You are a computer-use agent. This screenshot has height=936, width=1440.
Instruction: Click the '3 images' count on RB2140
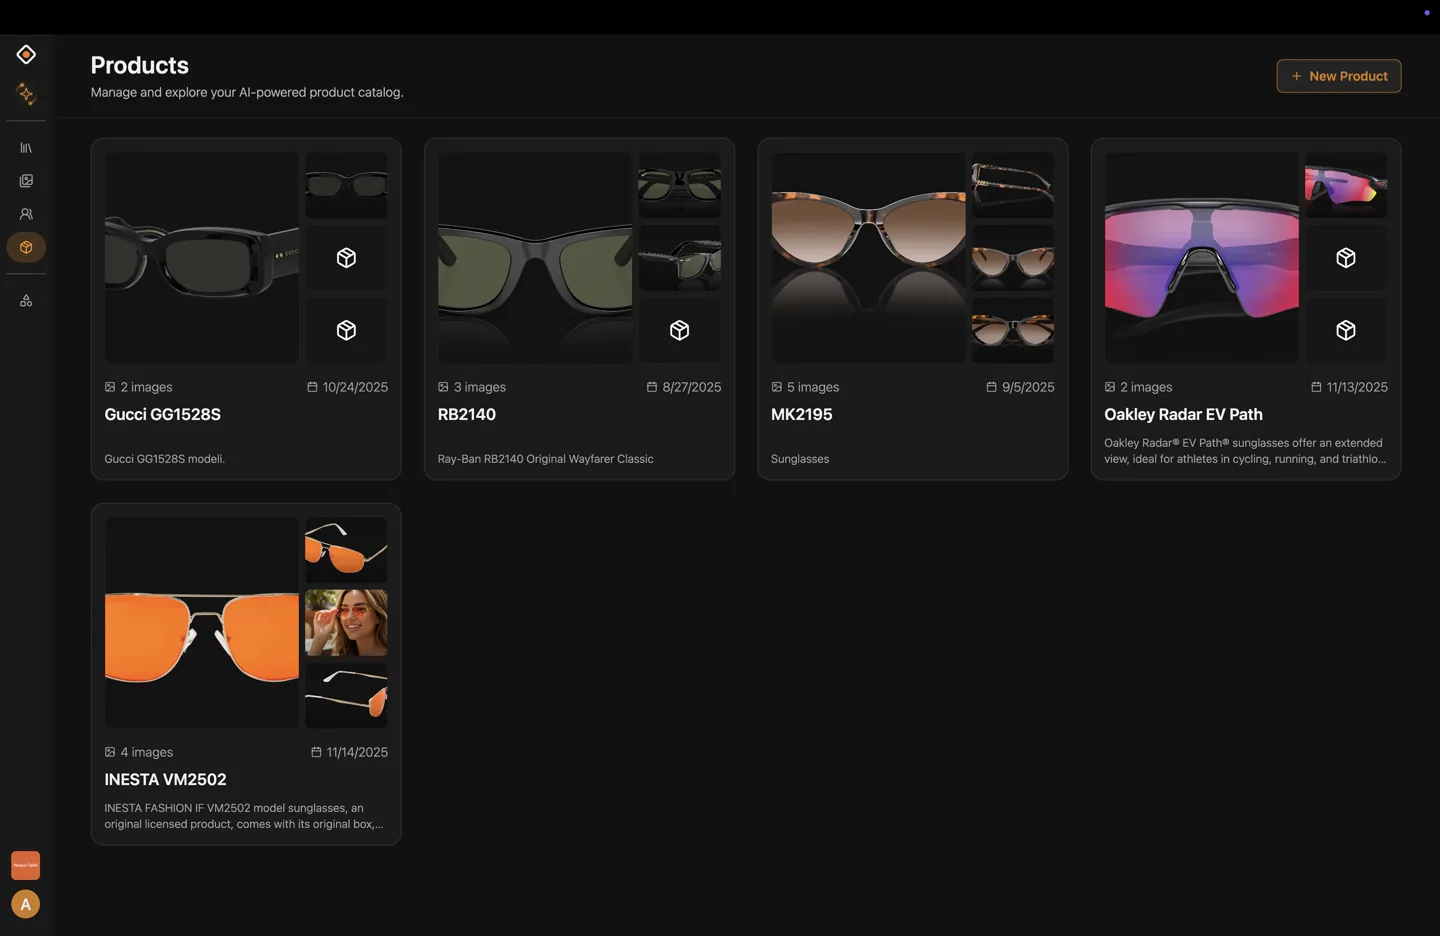(472, 387)
